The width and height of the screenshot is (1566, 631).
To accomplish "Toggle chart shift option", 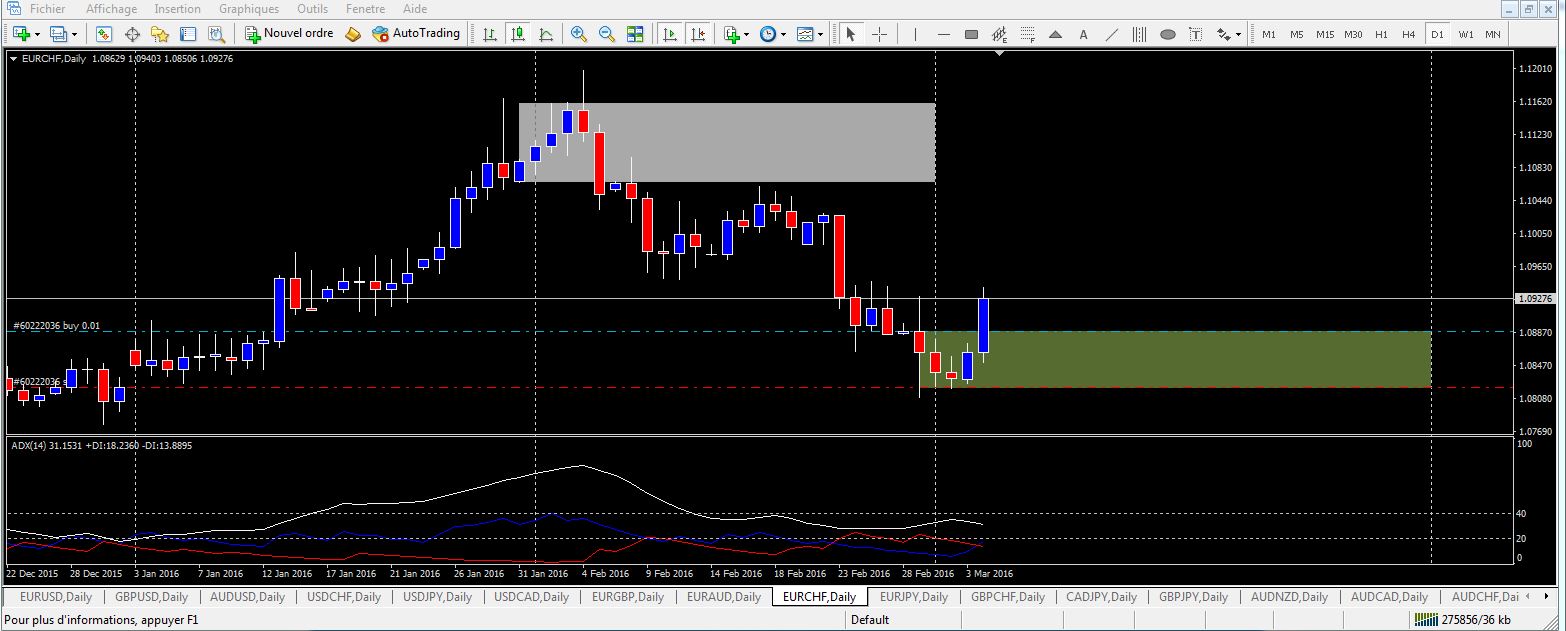I will 698,34.
